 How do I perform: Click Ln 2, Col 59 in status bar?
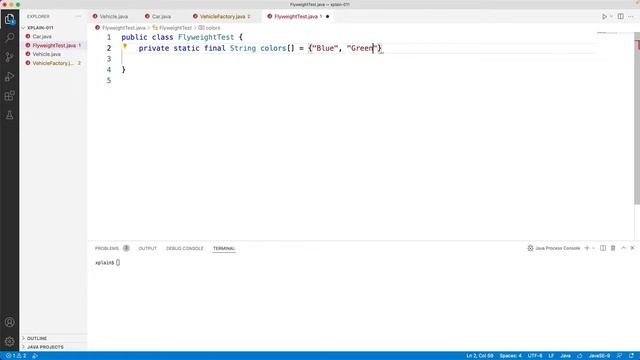tap(480, 356)
